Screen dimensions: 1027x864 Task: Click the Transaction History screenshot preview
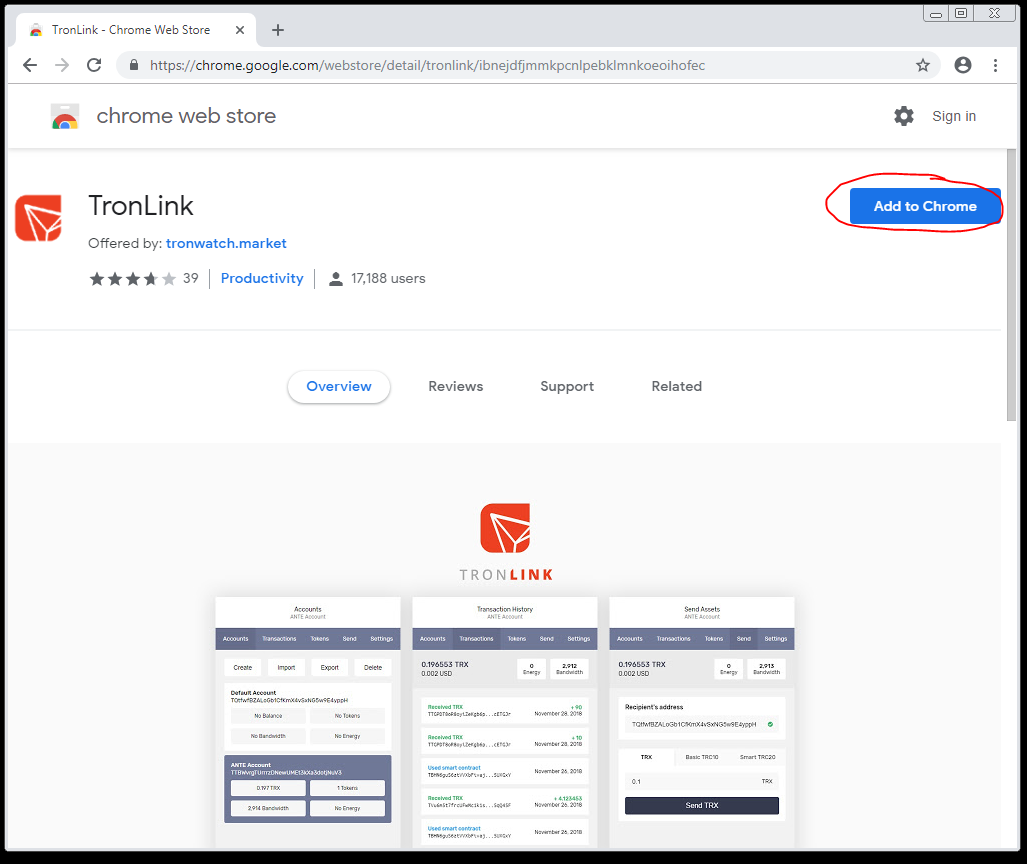click(505, 721)
